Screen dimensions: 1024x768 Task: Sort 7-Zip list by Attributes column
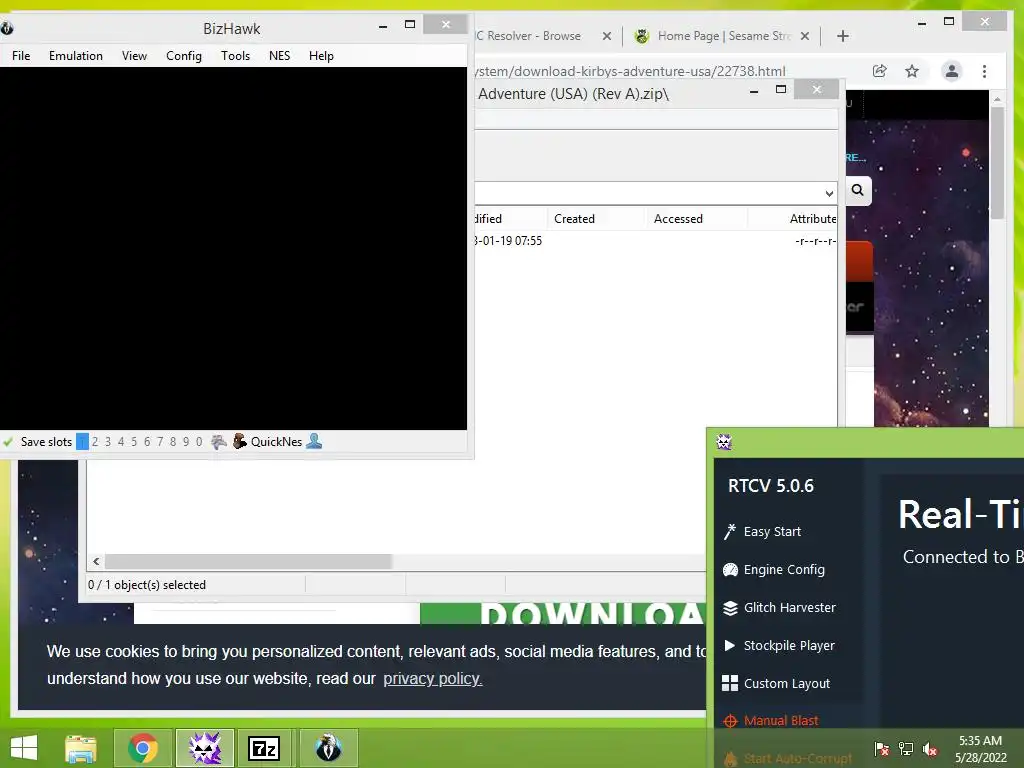812,219
